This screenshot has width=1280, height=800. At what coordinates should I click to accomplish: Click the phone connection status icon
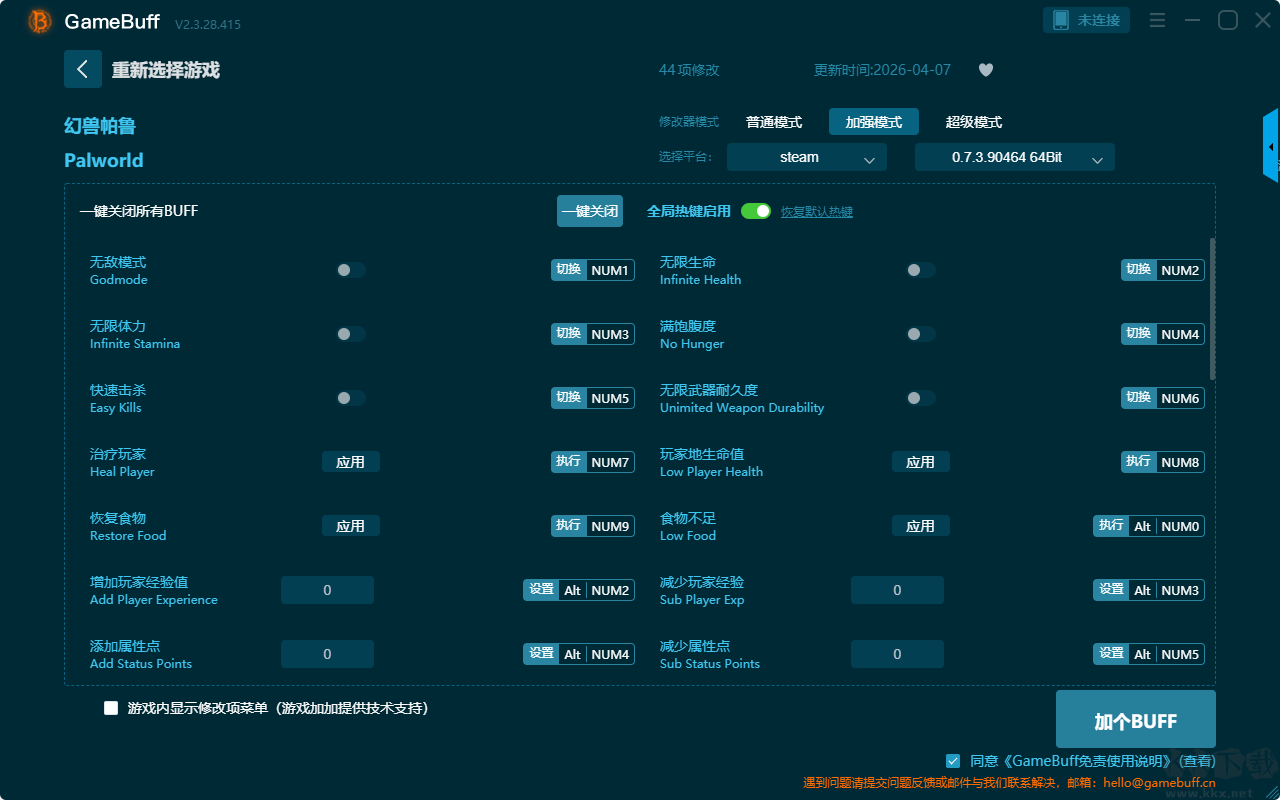click(x=1060, y=20)
